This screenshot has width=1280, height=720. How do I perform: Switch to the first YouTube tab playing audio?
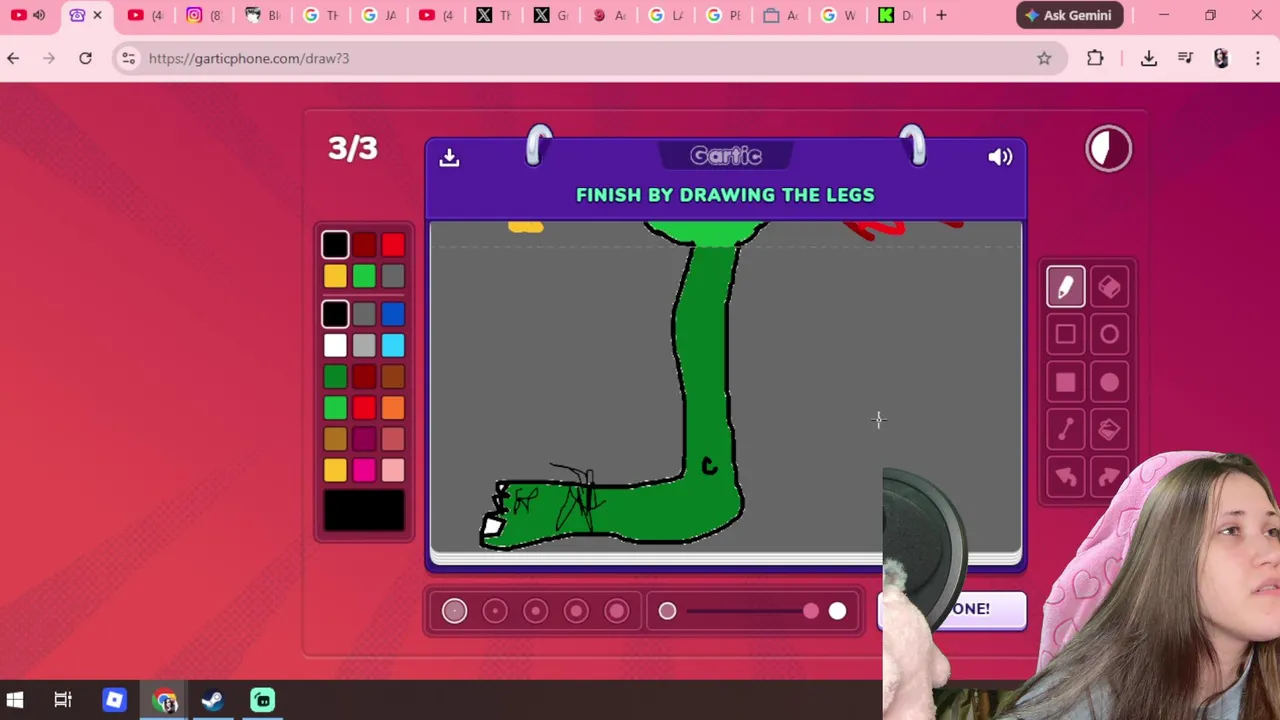[27, 15]
